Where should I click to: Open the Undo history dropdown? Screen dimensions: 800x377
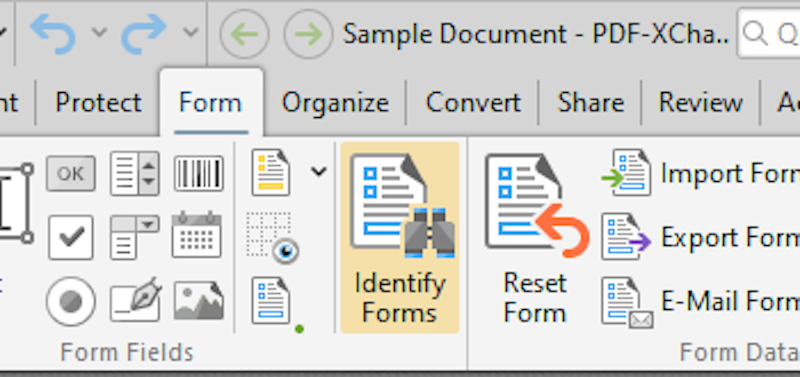tap(99, 33)
